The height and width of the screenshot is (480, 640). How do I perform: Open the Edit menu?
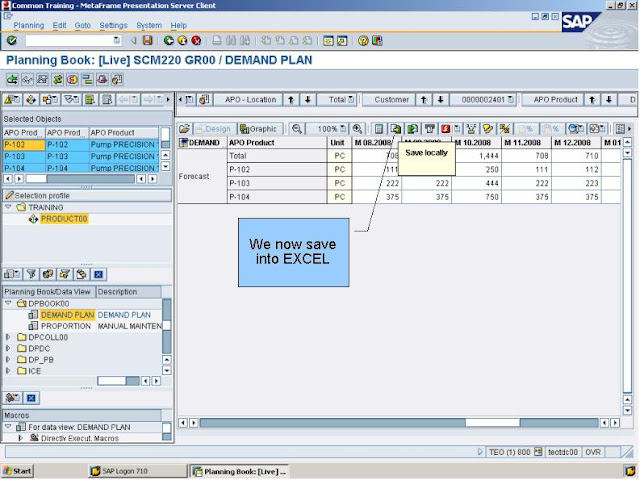(59, 25)
